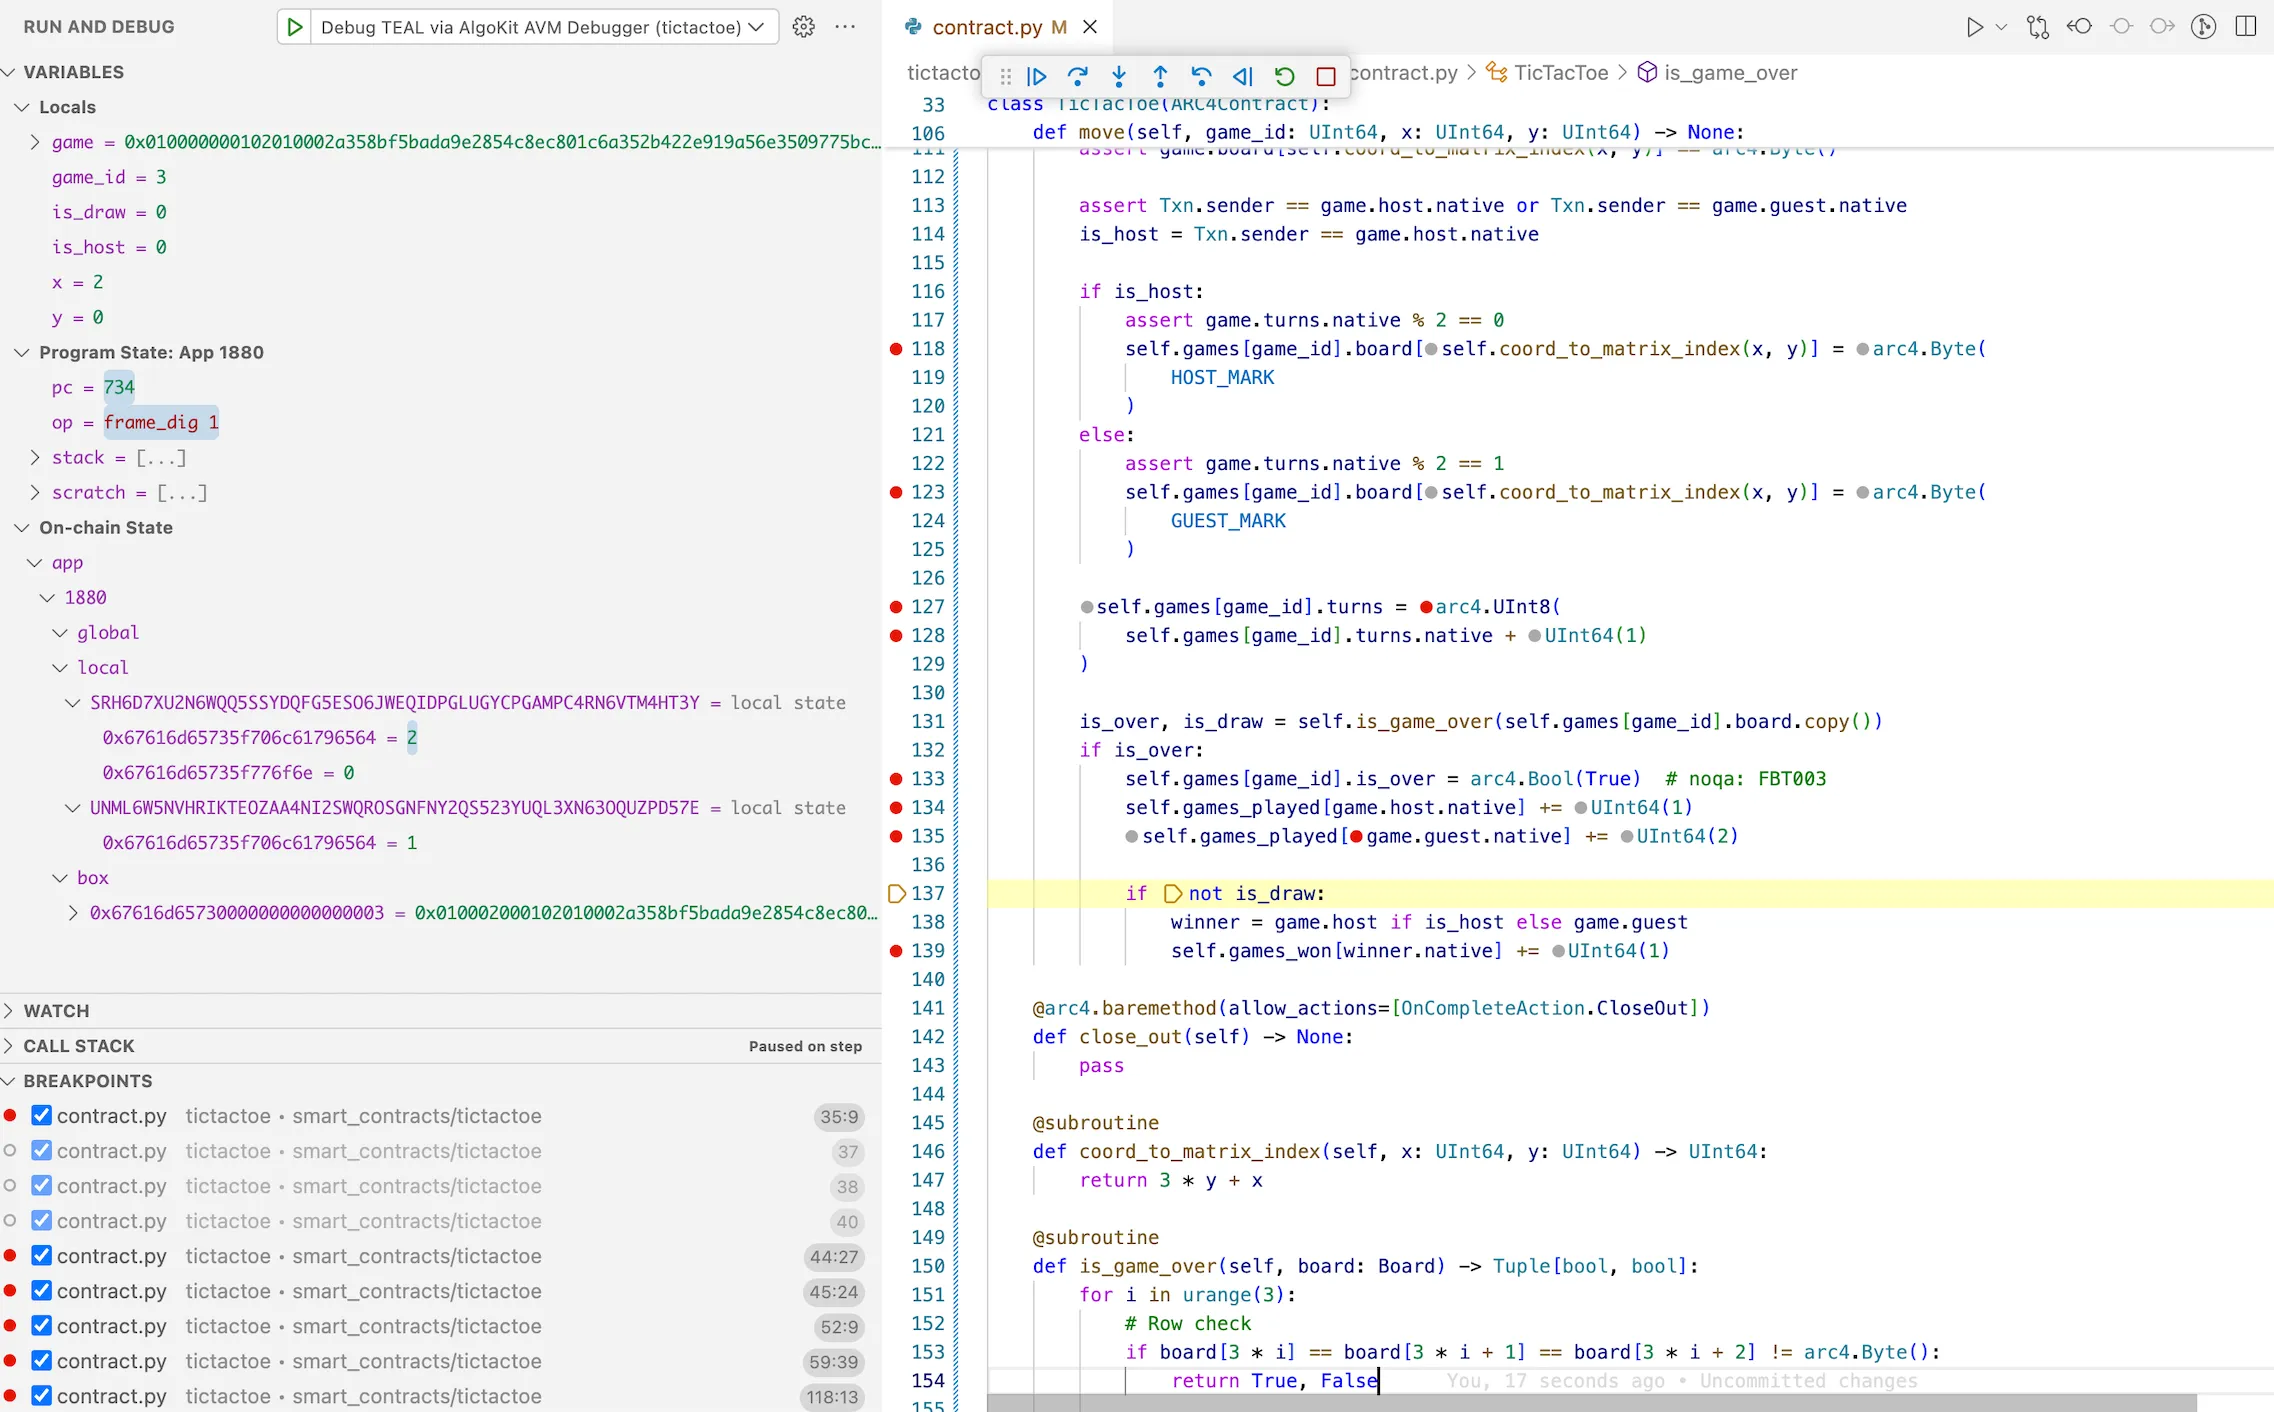Image resolution: width=2274 pixels, height=1412 pixels.
Task: Expand the stack variable in Locals
Action: coord(37,457)
